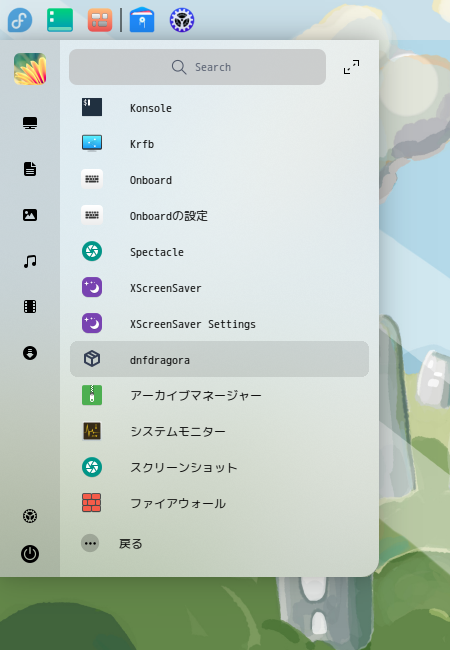The width and height of the screenshot is (450, 650).
Task: Click the flower user avatar picture
Action: [30, 68]
